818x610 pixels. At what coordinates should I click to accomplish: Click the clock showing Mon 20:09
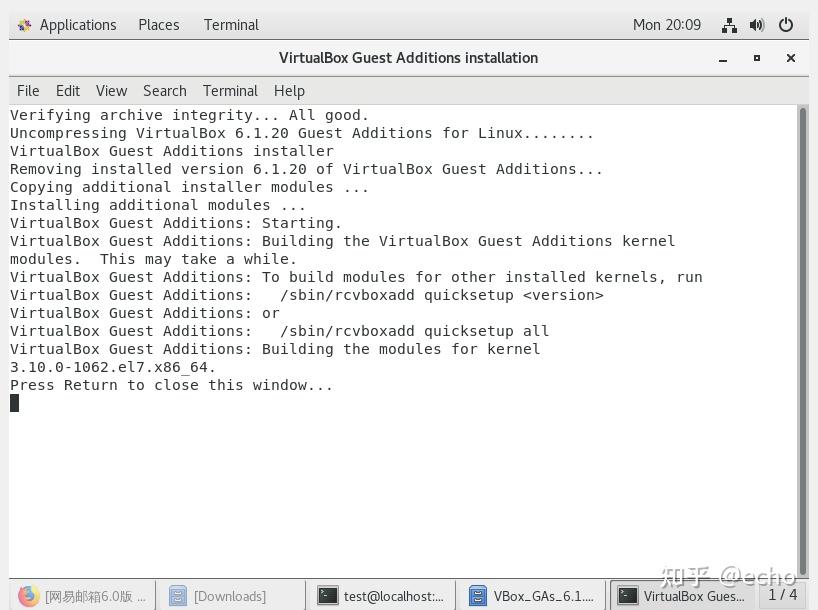[x=667, y=24]
